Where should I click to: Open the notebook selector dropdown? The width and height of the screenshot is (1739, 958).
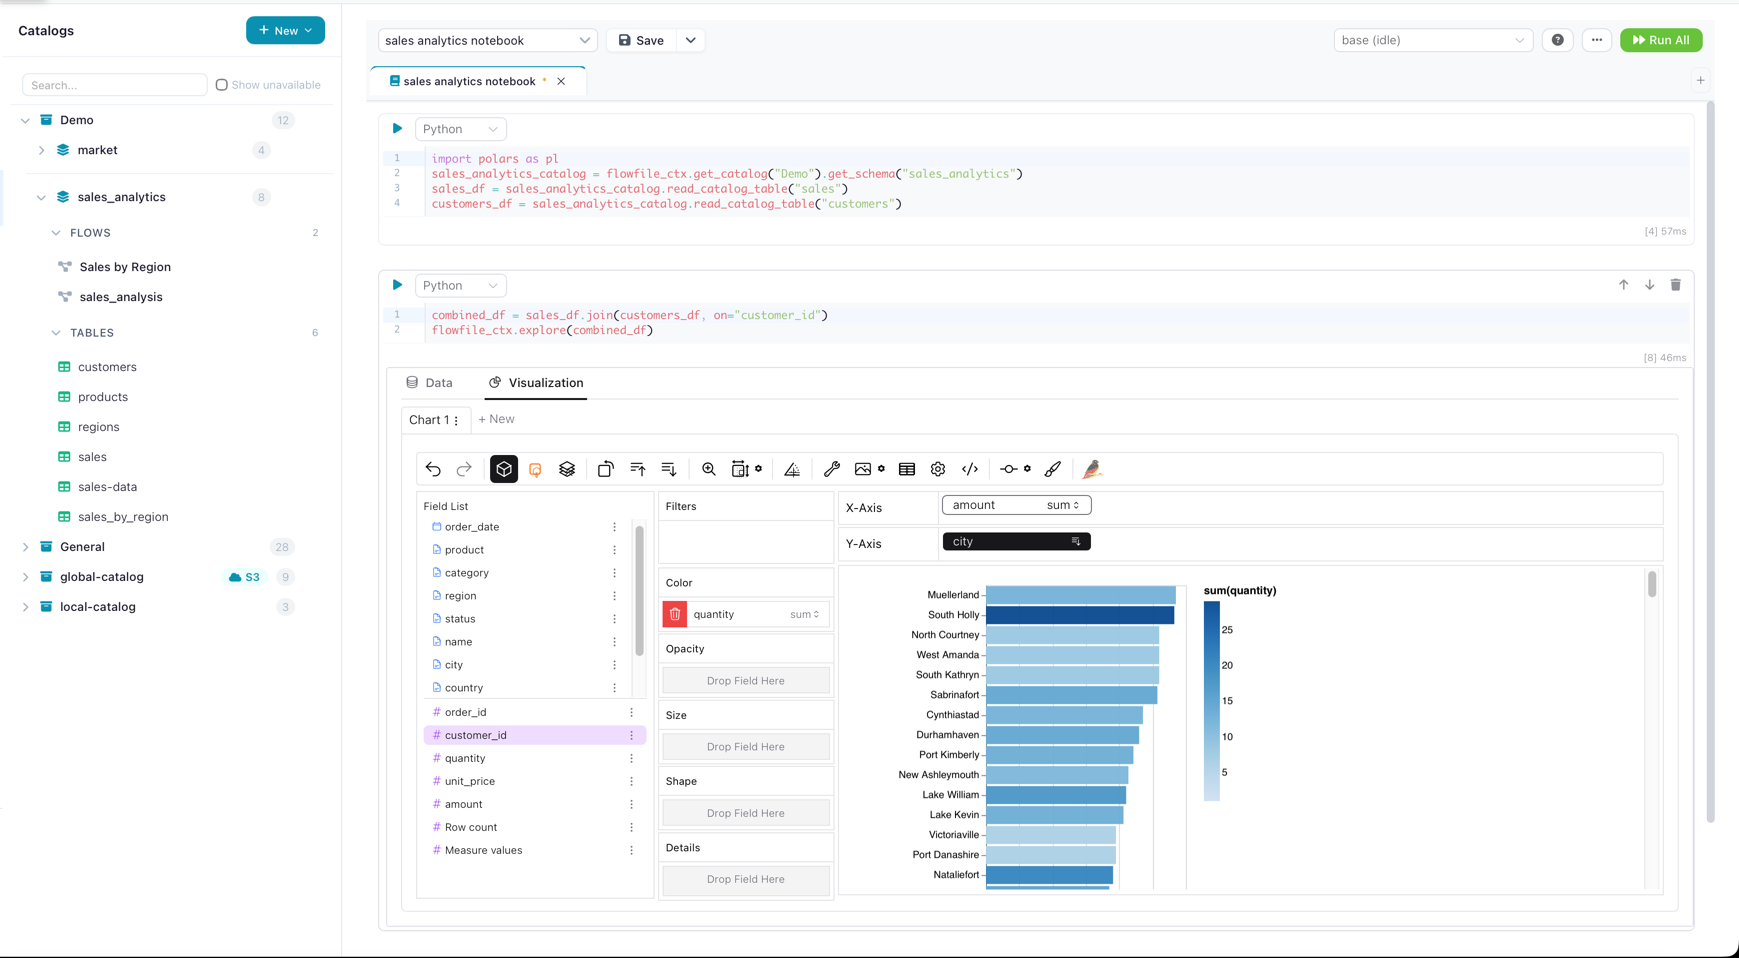pos(487,40)
